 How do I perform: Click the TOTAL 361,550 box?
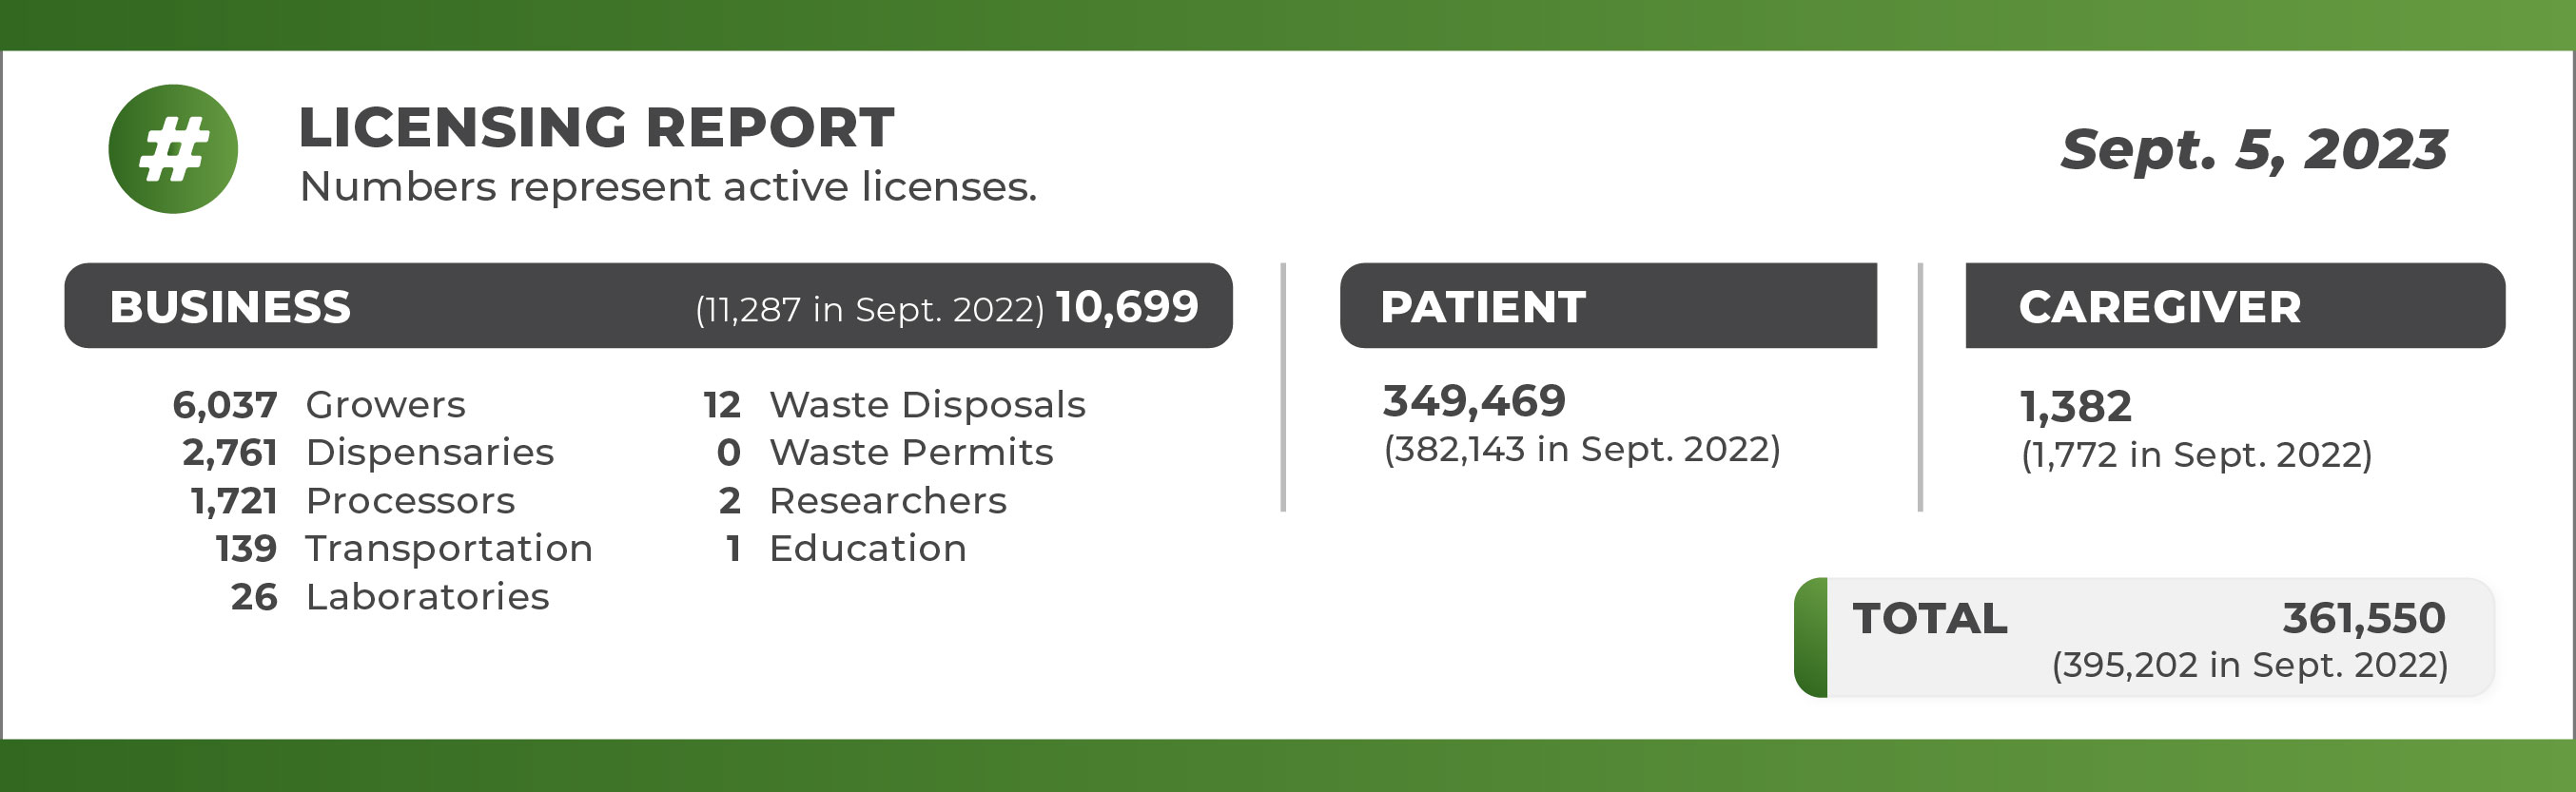tap(2150, 638)
